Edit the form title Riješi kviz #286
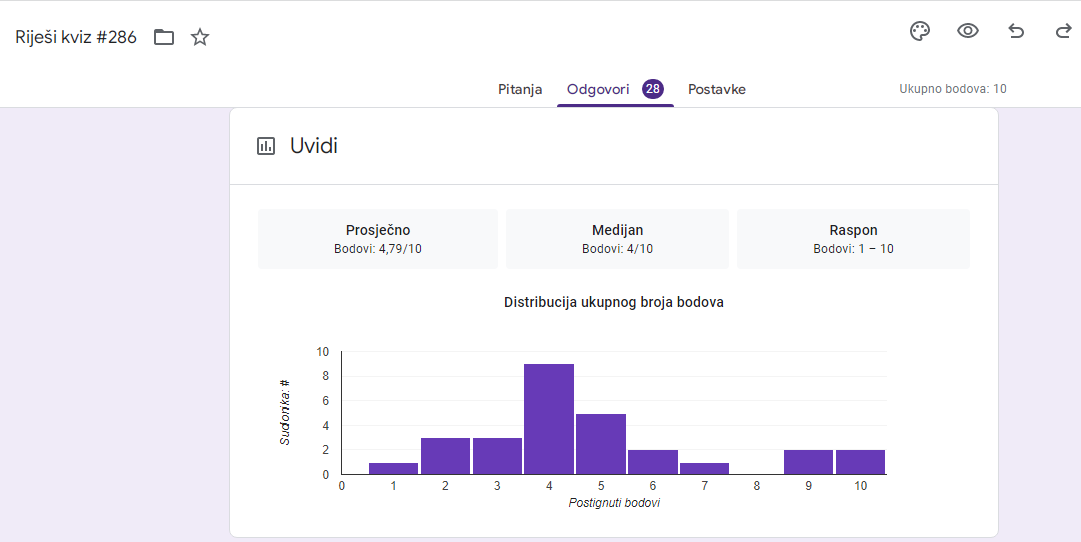 pyautogui.click(x=76, y=37)
